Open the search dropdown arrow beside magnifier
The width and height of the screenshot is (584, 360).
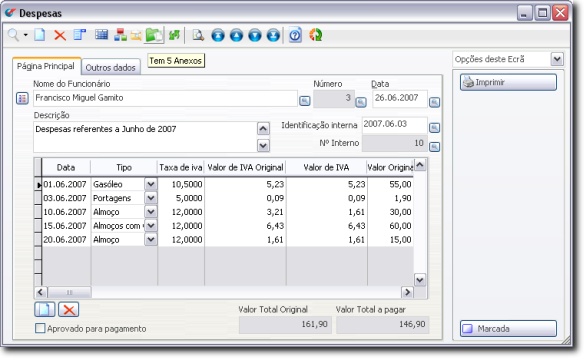click(x=26, y=35)
